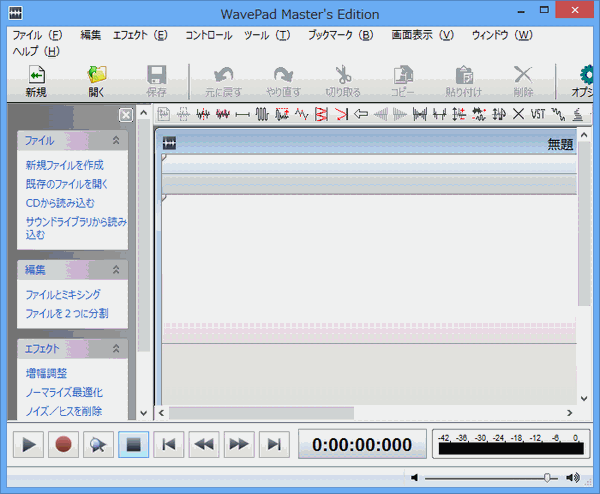Viewport: 600px width, 494px height.
Task: Click the ファイルを２つに分割 link
Action: coord(67,314)
